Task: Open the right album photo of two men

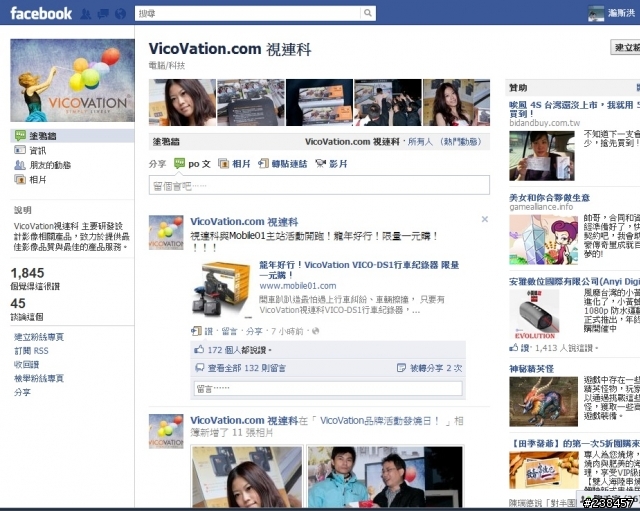Action: click(386, 477)
